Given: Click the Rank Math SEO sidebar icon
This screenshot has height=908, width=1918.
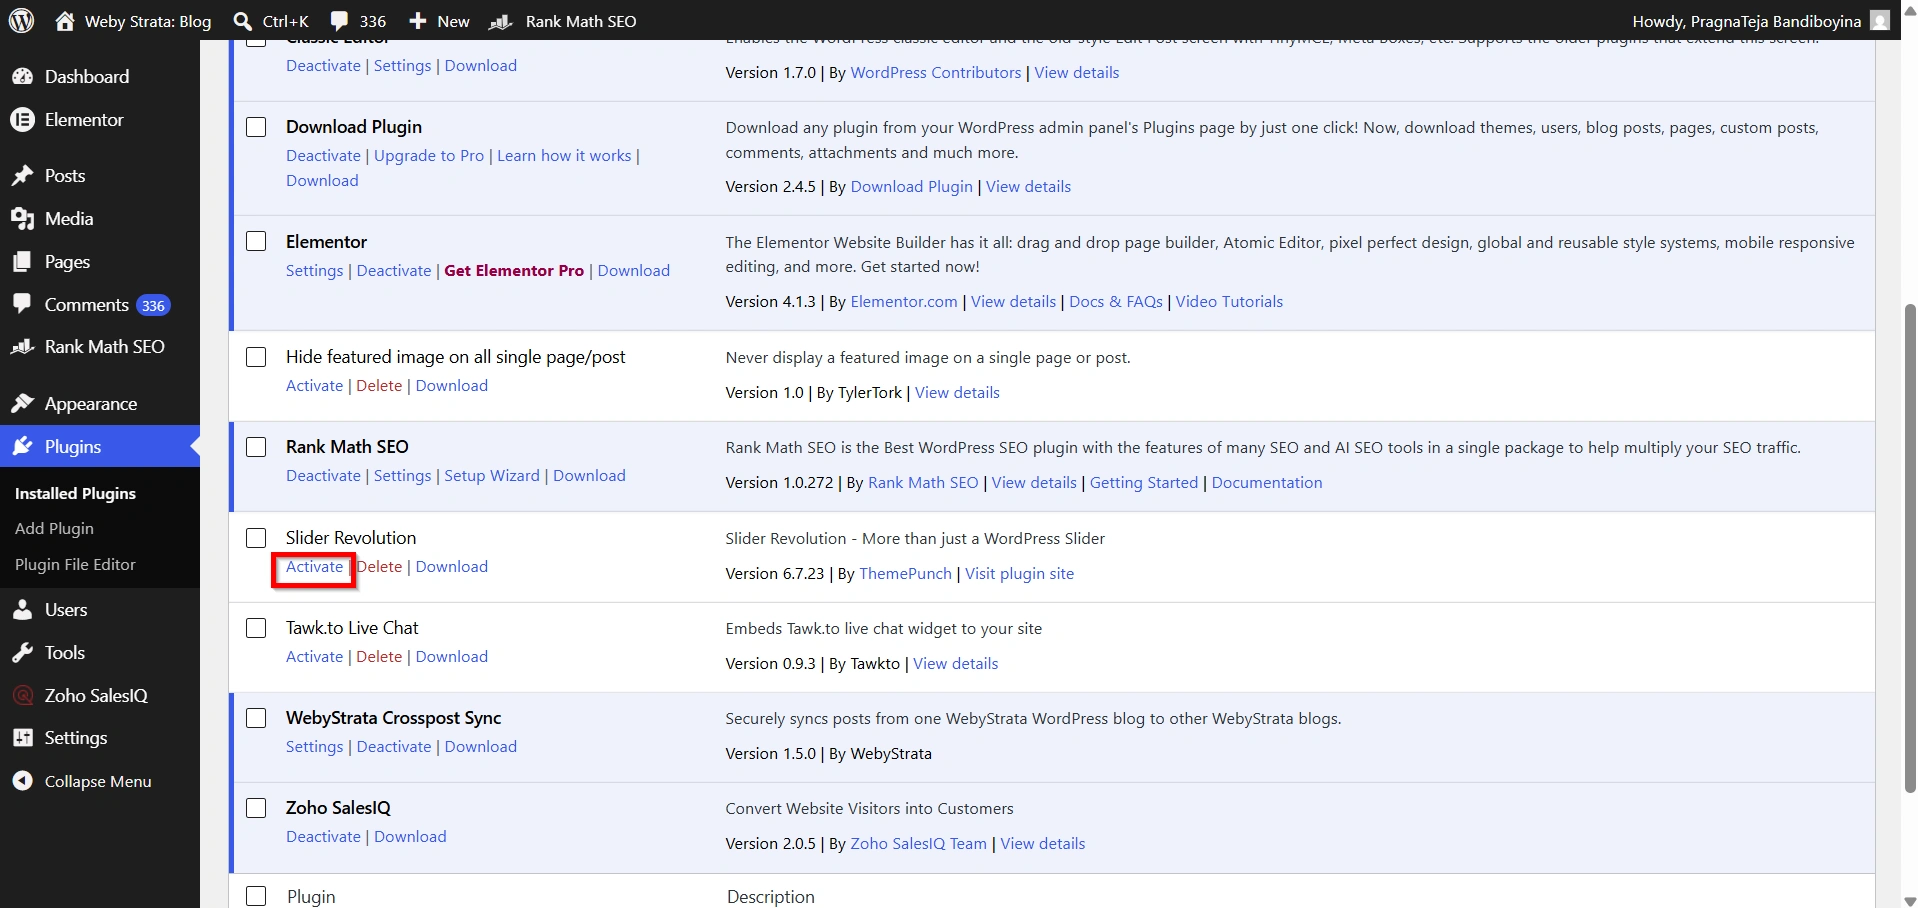Looking at the screenshot, I should click(23, 347).
